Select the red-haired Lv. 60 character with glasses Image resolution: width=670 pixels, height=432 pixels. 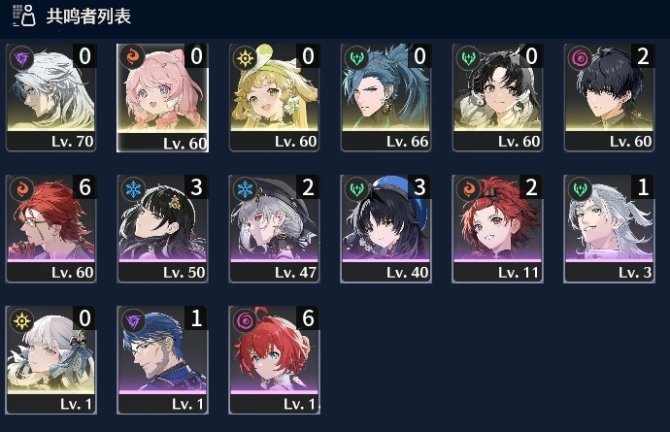(51, 229)
